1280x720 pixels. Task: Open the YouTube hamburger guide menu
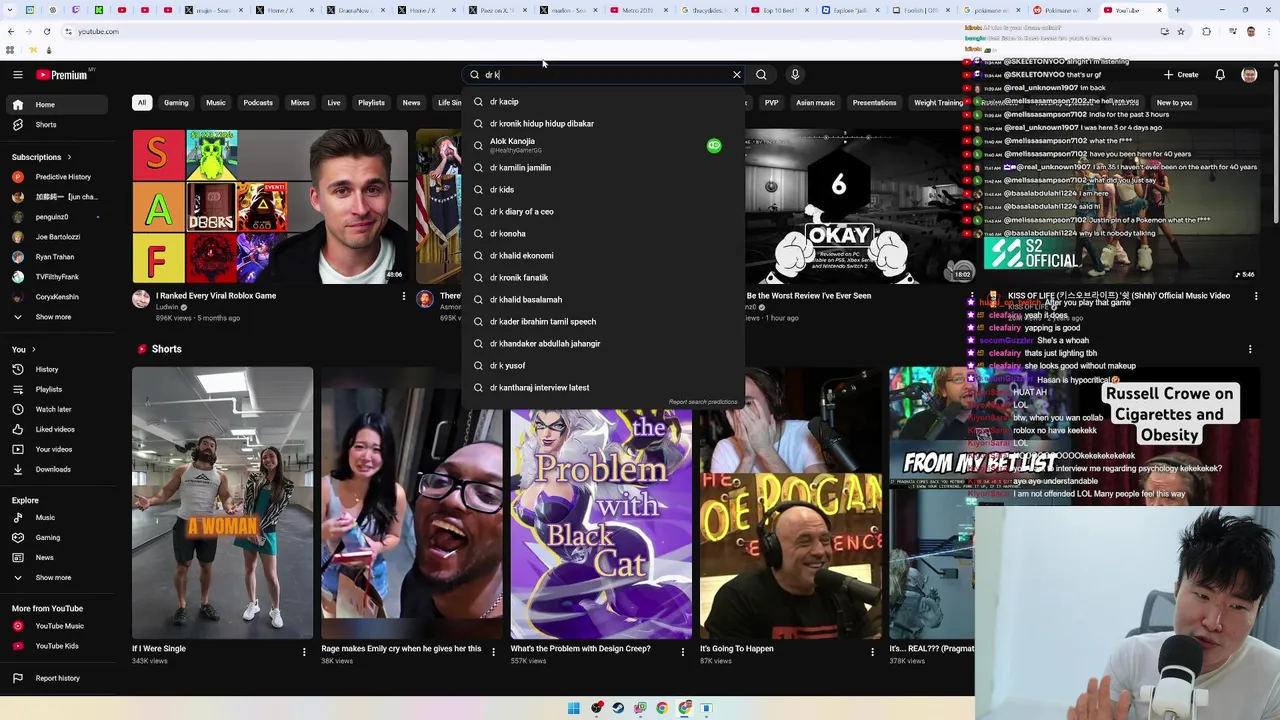click(17, 75)
